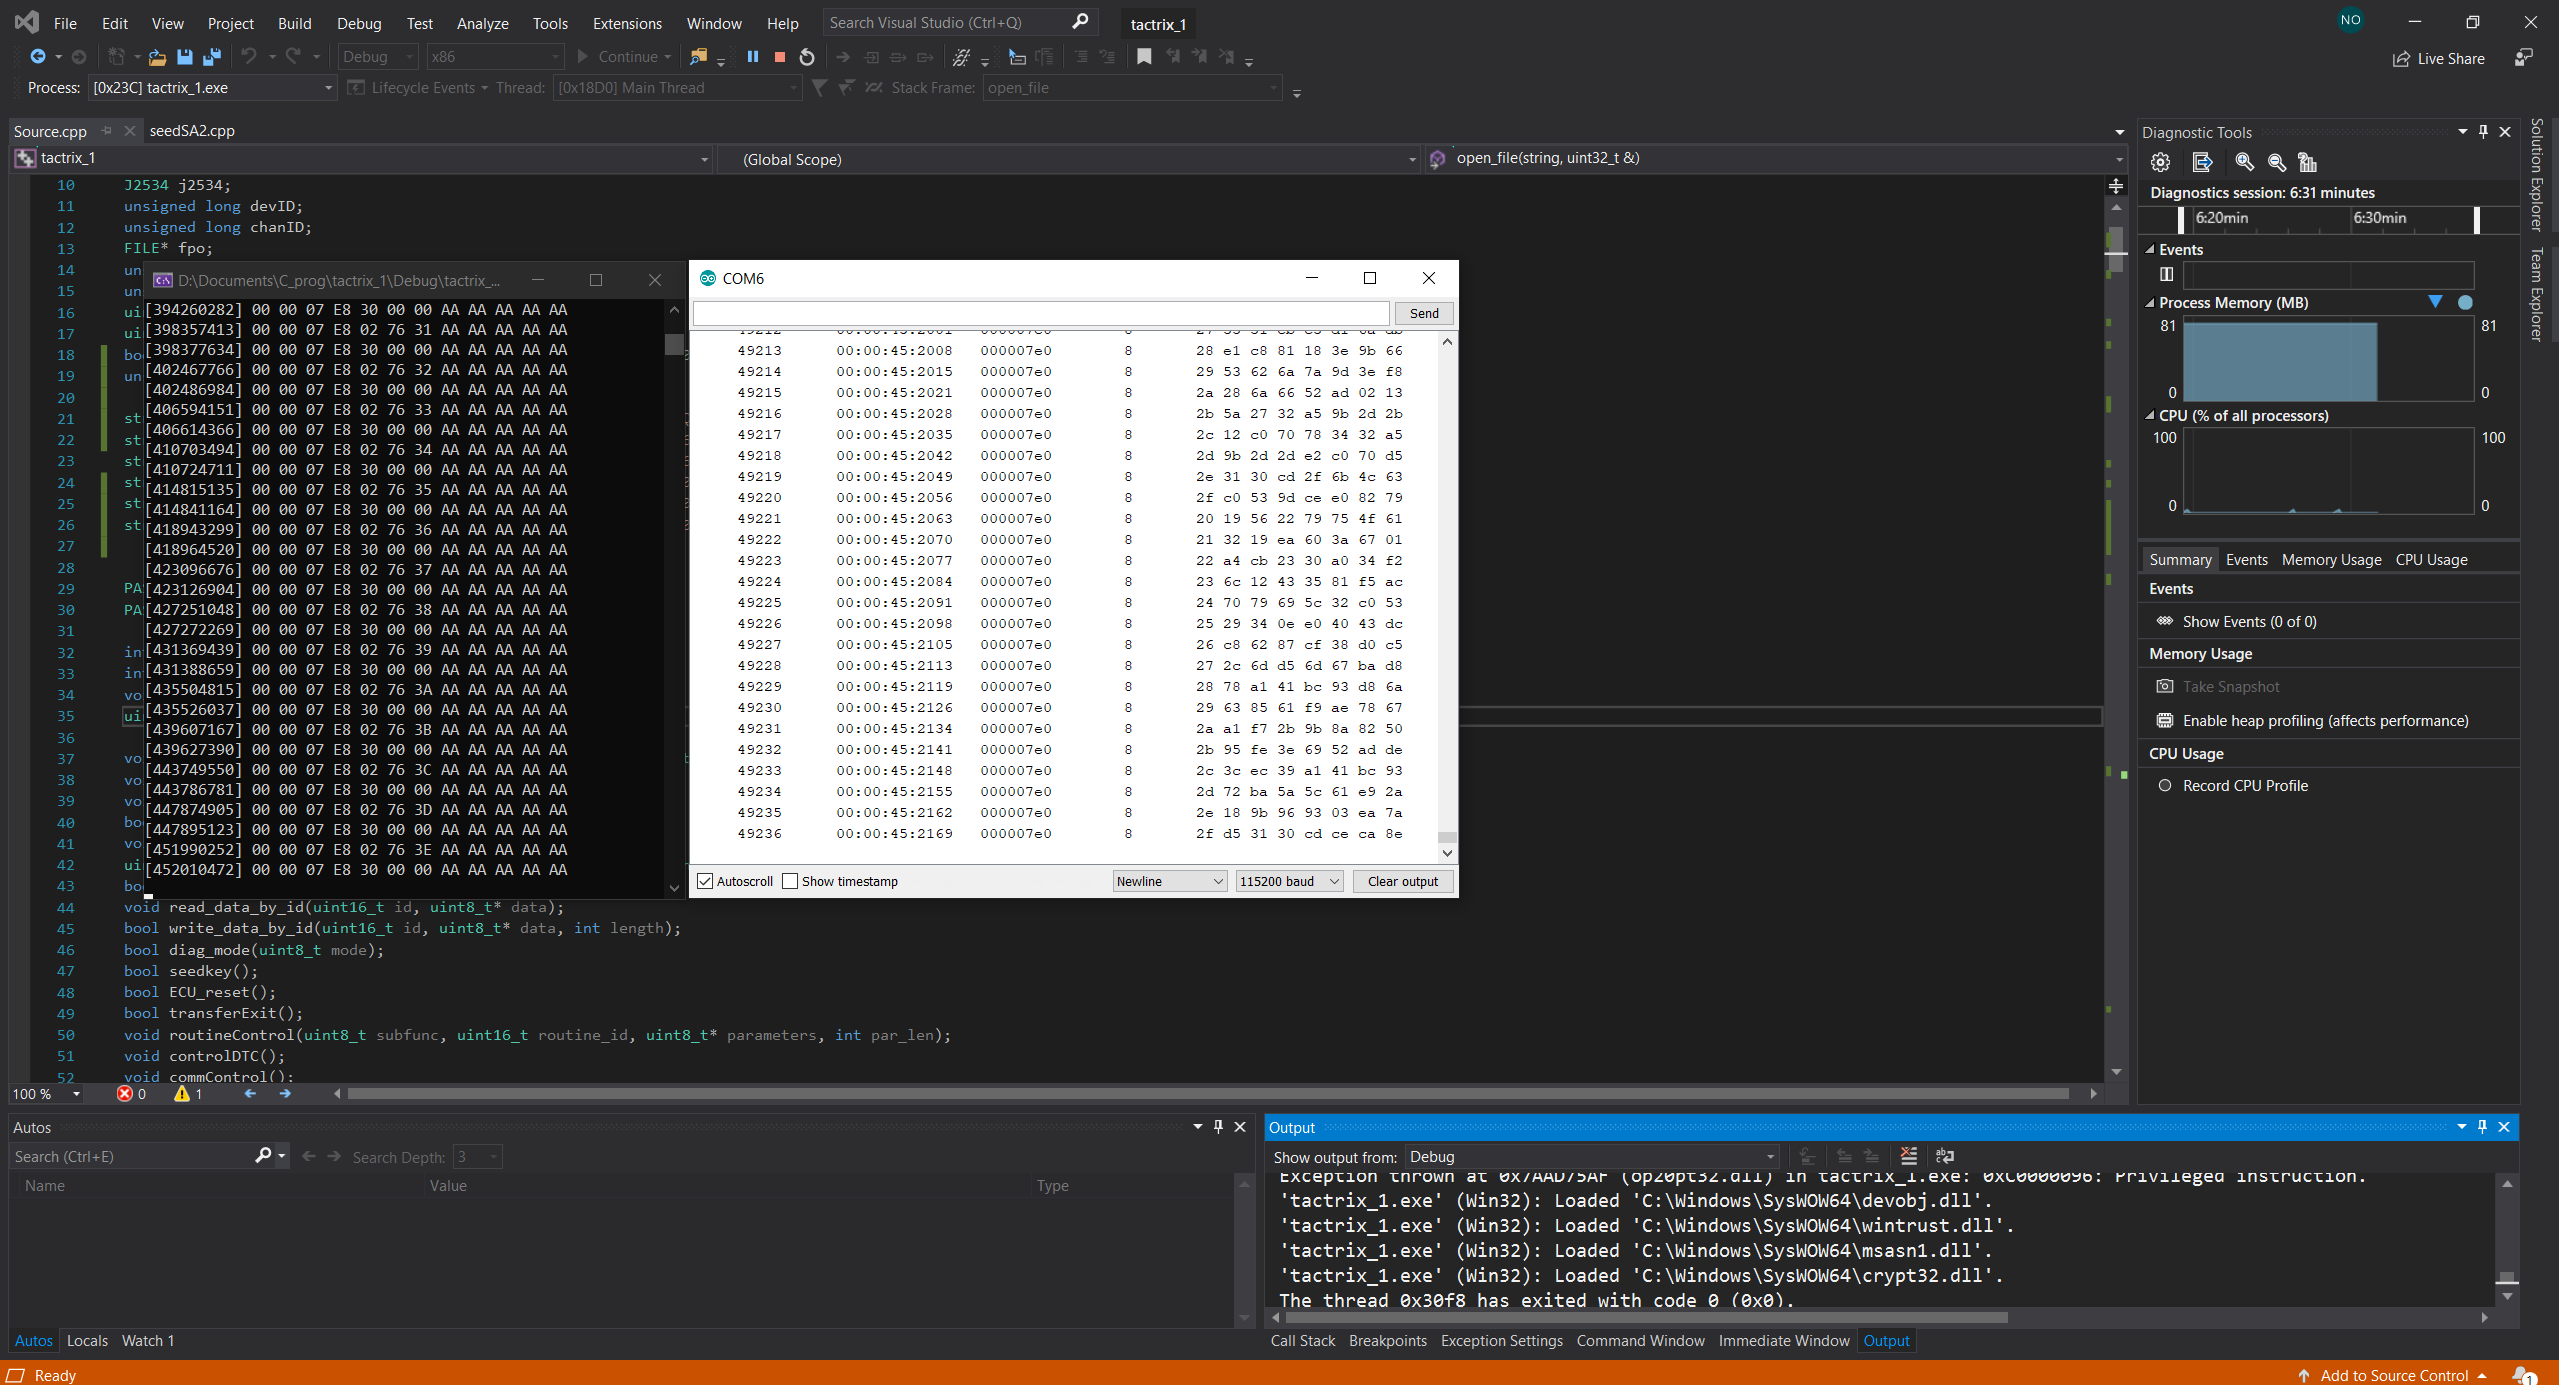
Task: Click the Clear All output icon
Action: click(x=1908, y=1156)
